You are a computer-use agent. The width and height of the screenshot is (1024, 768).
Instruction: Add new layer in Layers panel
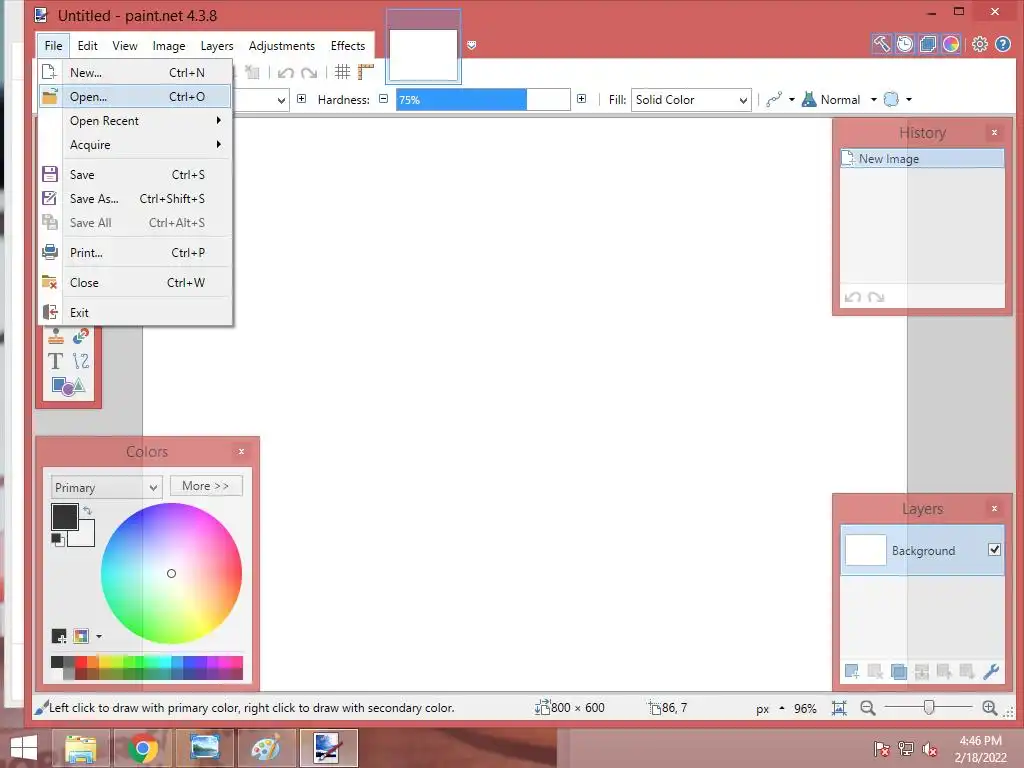(852, 671)
